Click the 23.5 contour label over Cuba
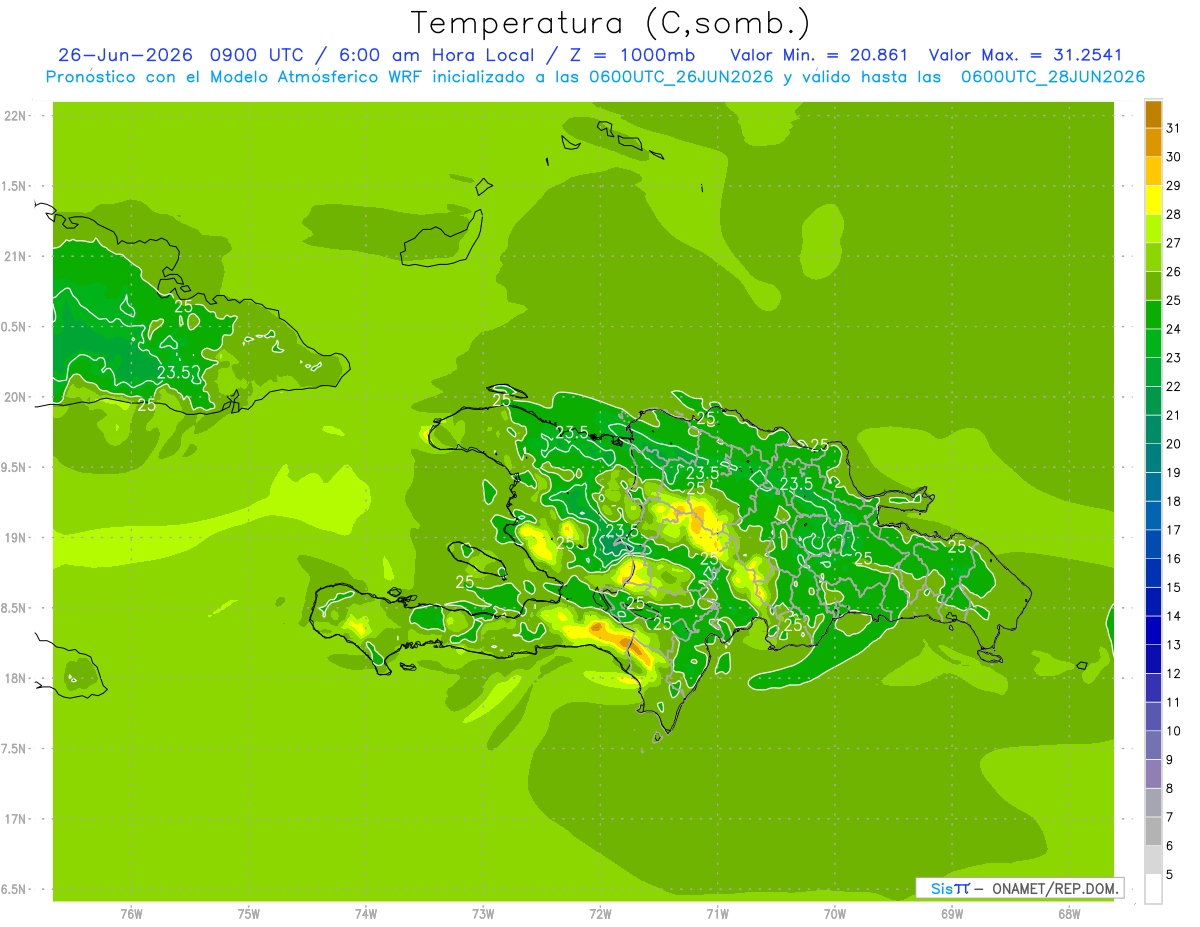The width and height of the screenshot is (1200, 927). (174, 372)
